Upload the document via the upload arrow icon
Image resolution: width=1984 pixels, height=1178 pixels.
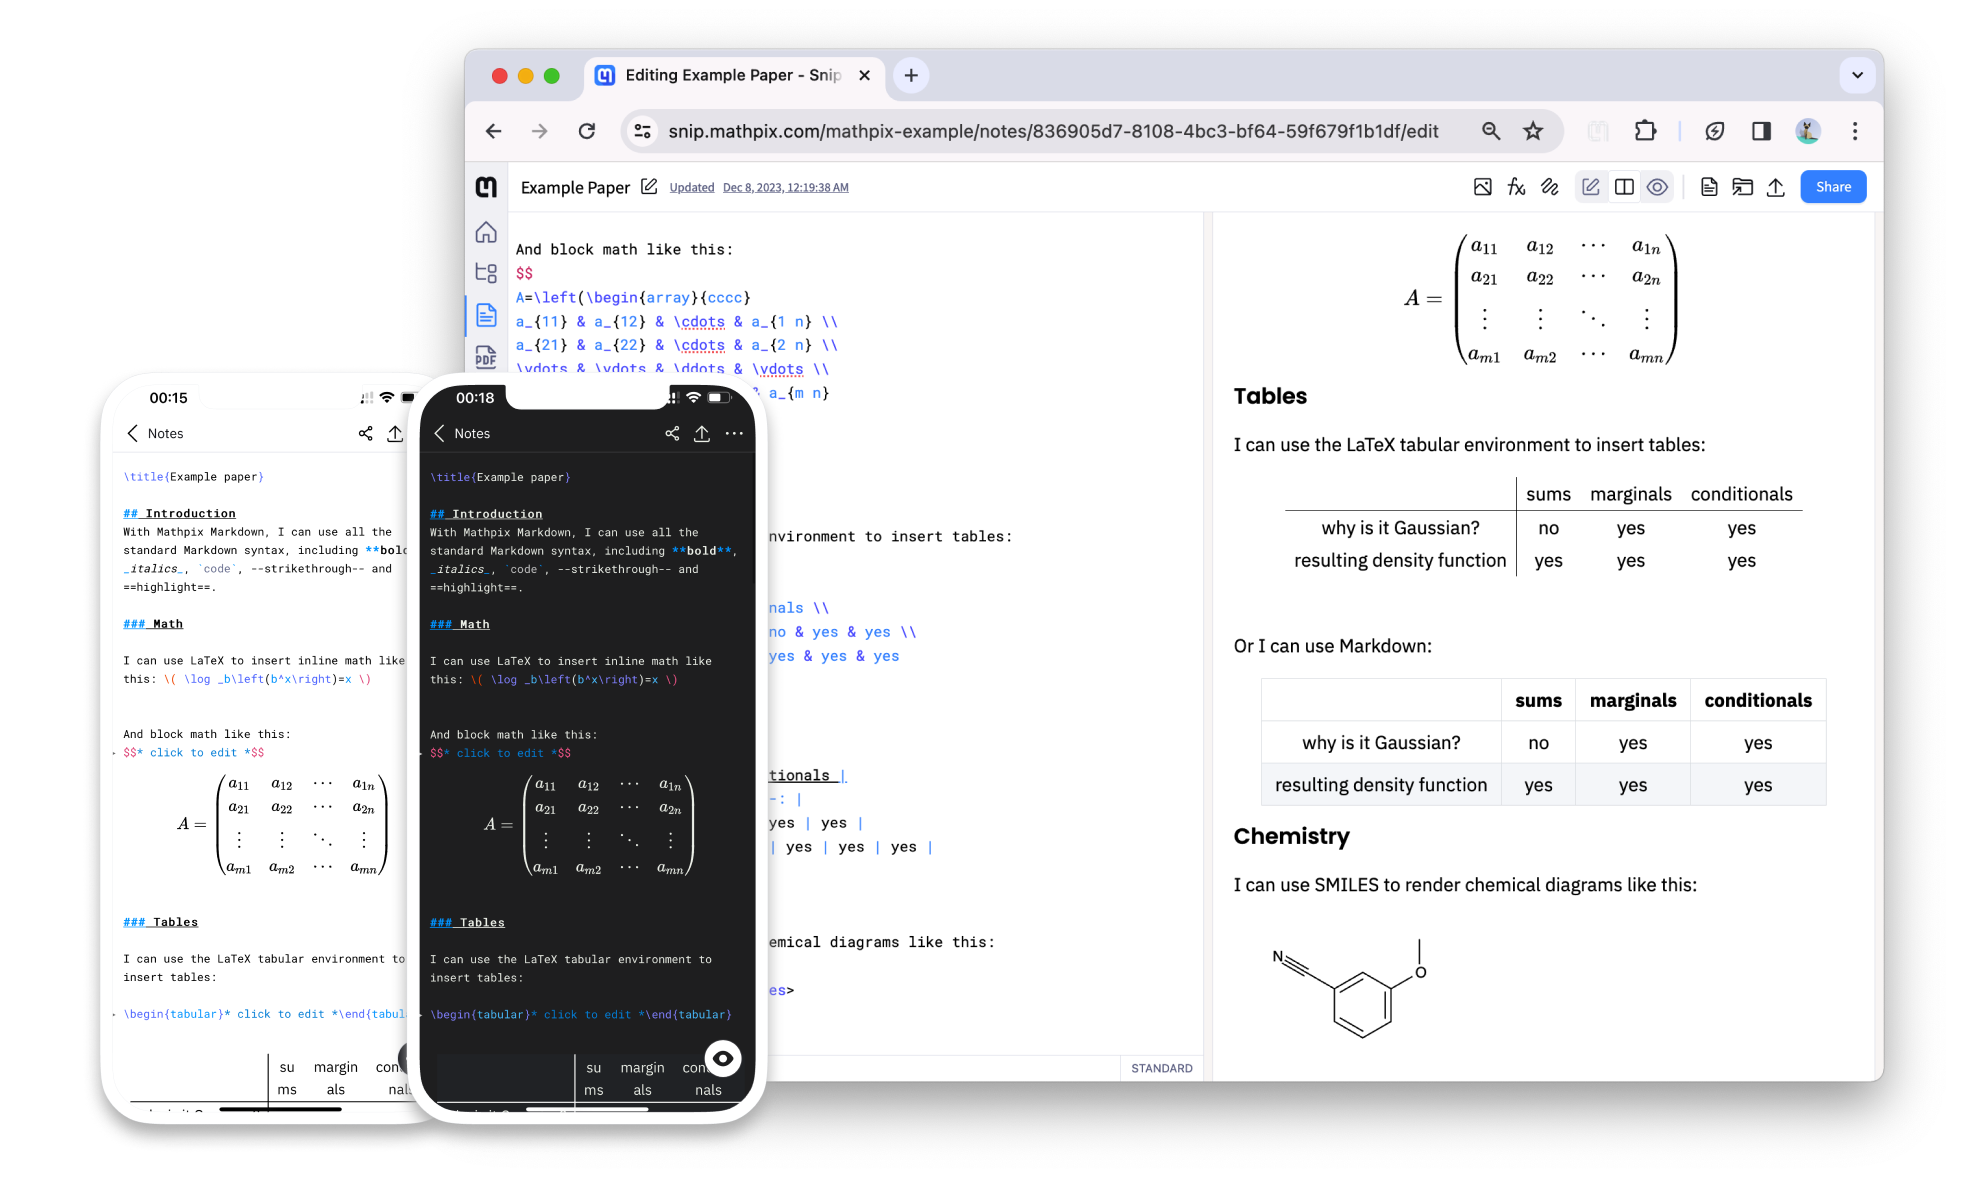[1777, 186]
